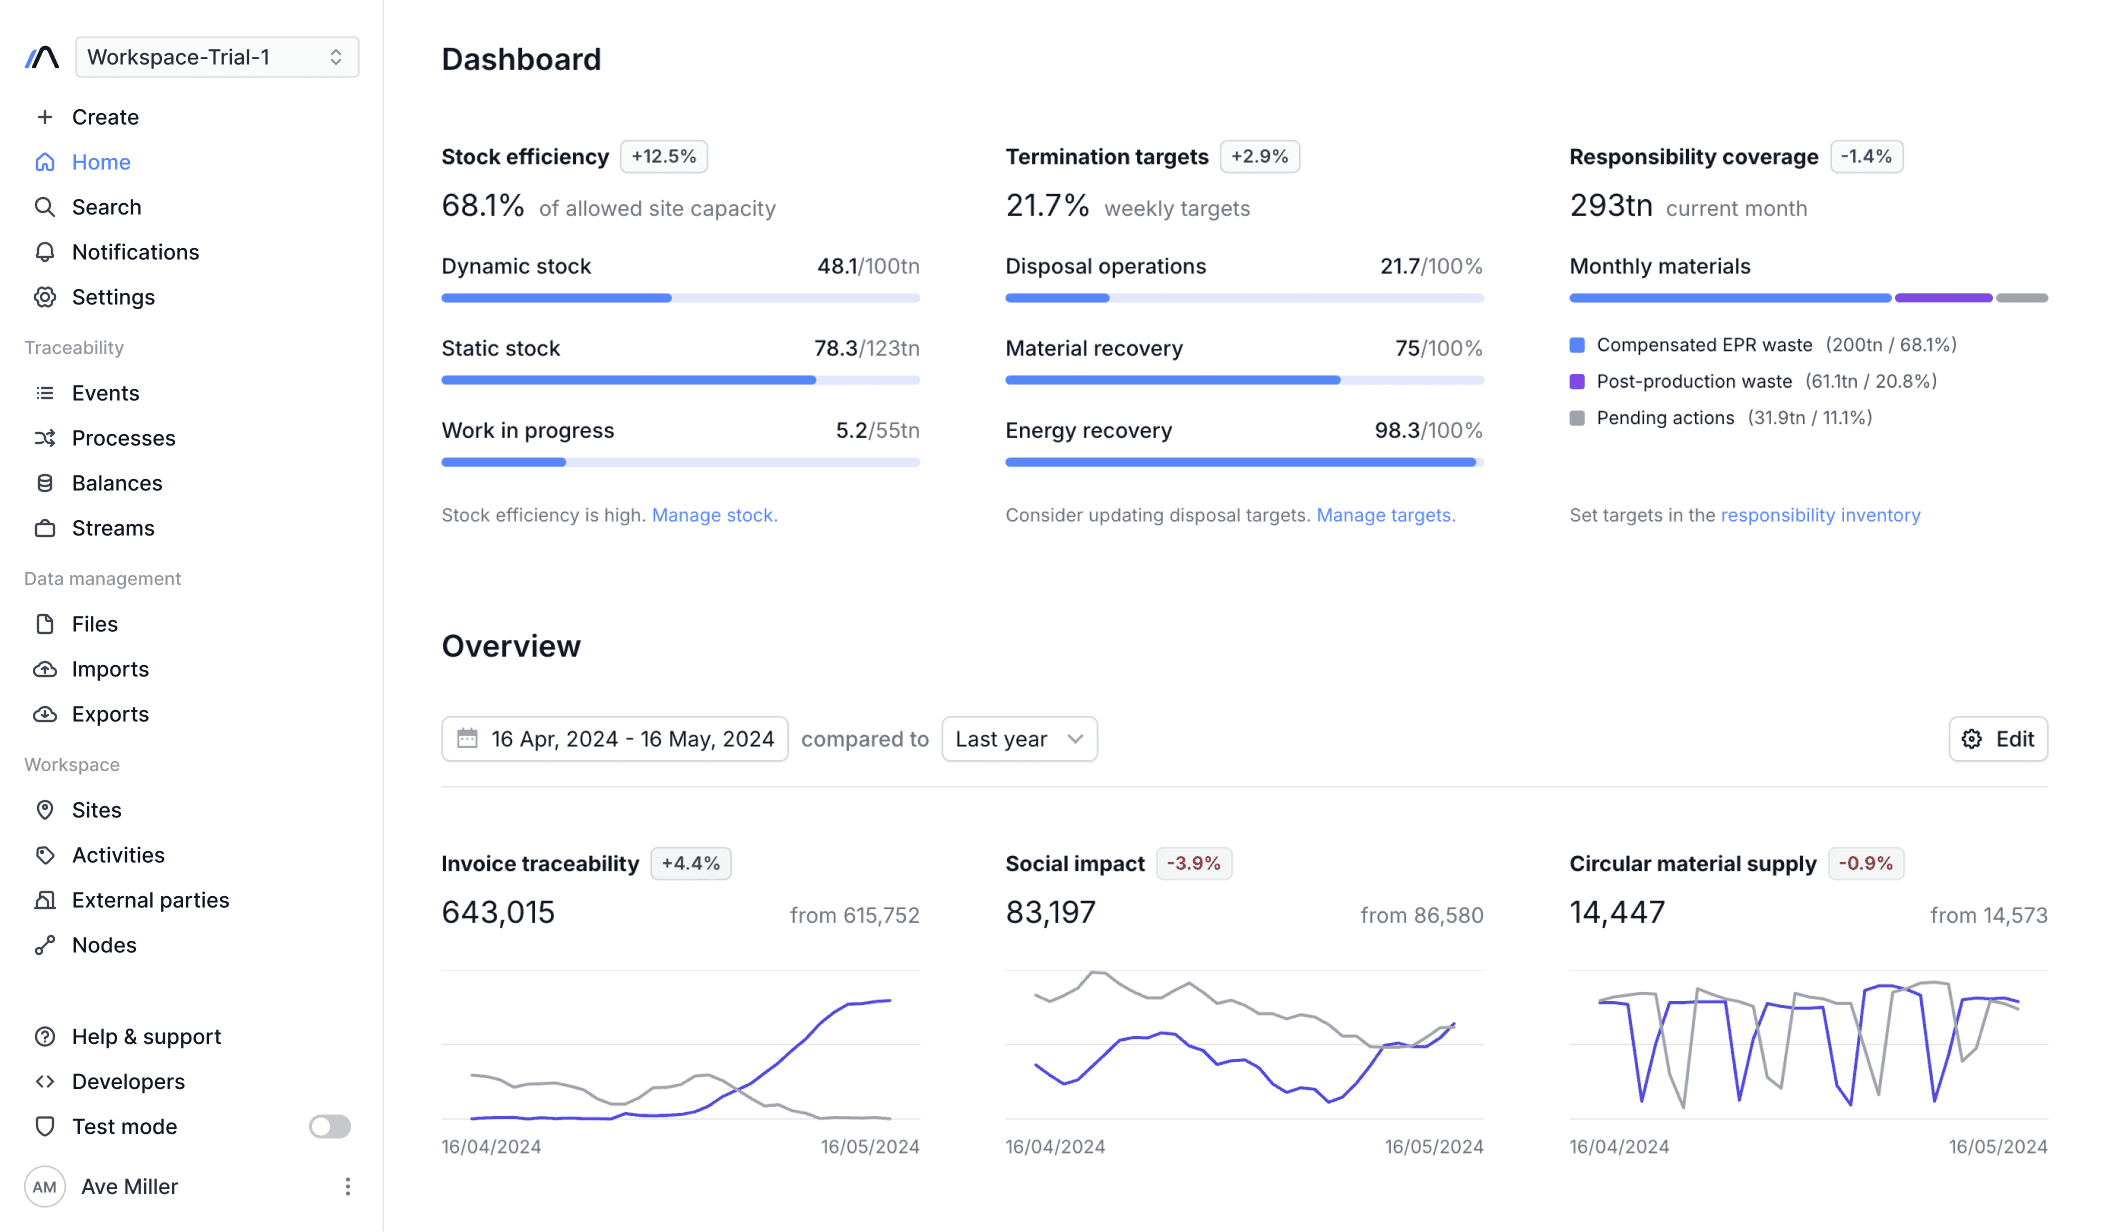Open the Notifications bell

pos(135,252)
